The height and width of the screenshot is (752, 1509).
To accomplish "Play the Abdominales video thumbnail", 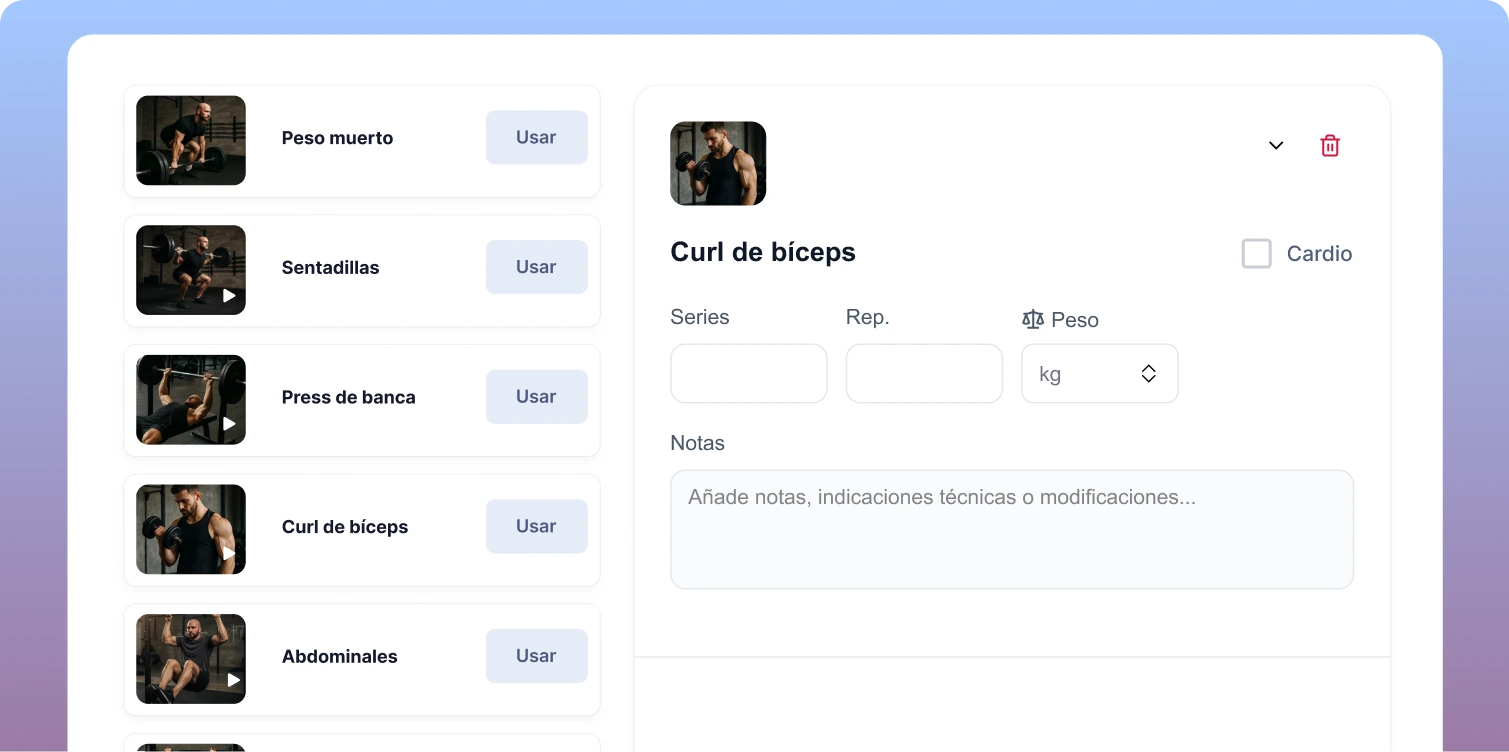I will (191, 659).
